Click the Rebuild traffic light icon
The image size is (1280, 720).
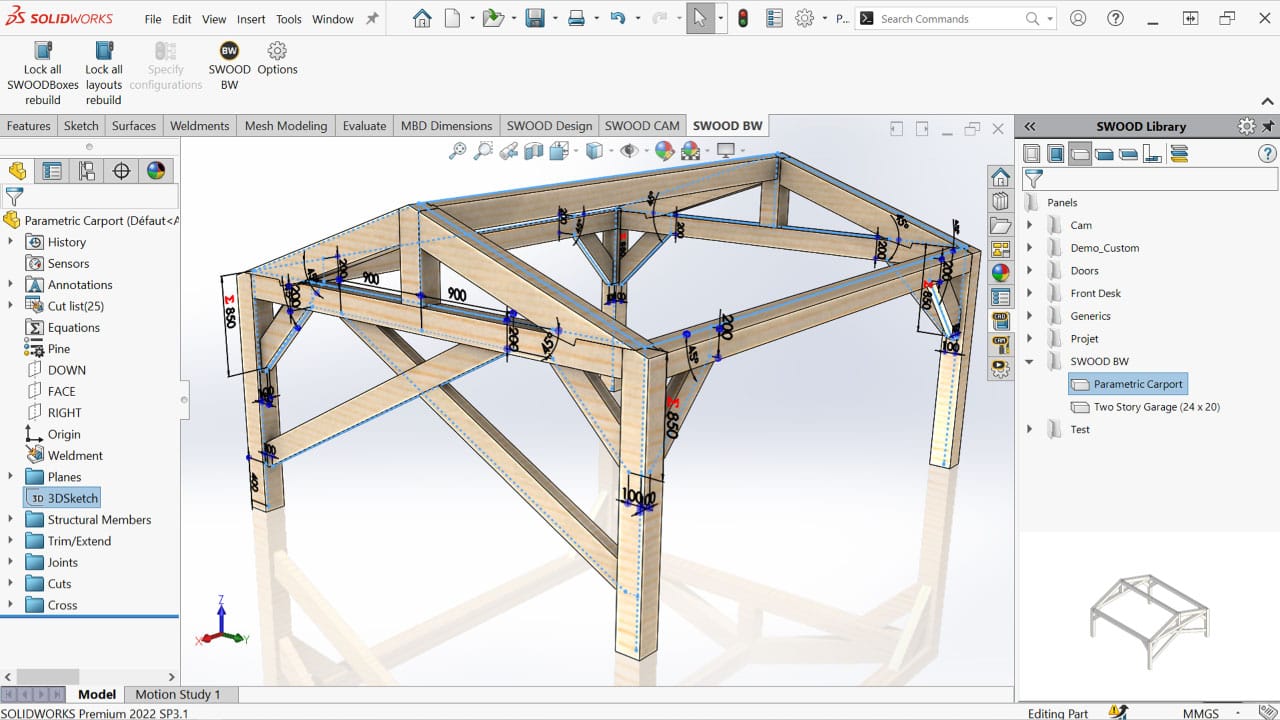(x=742, y=18)
